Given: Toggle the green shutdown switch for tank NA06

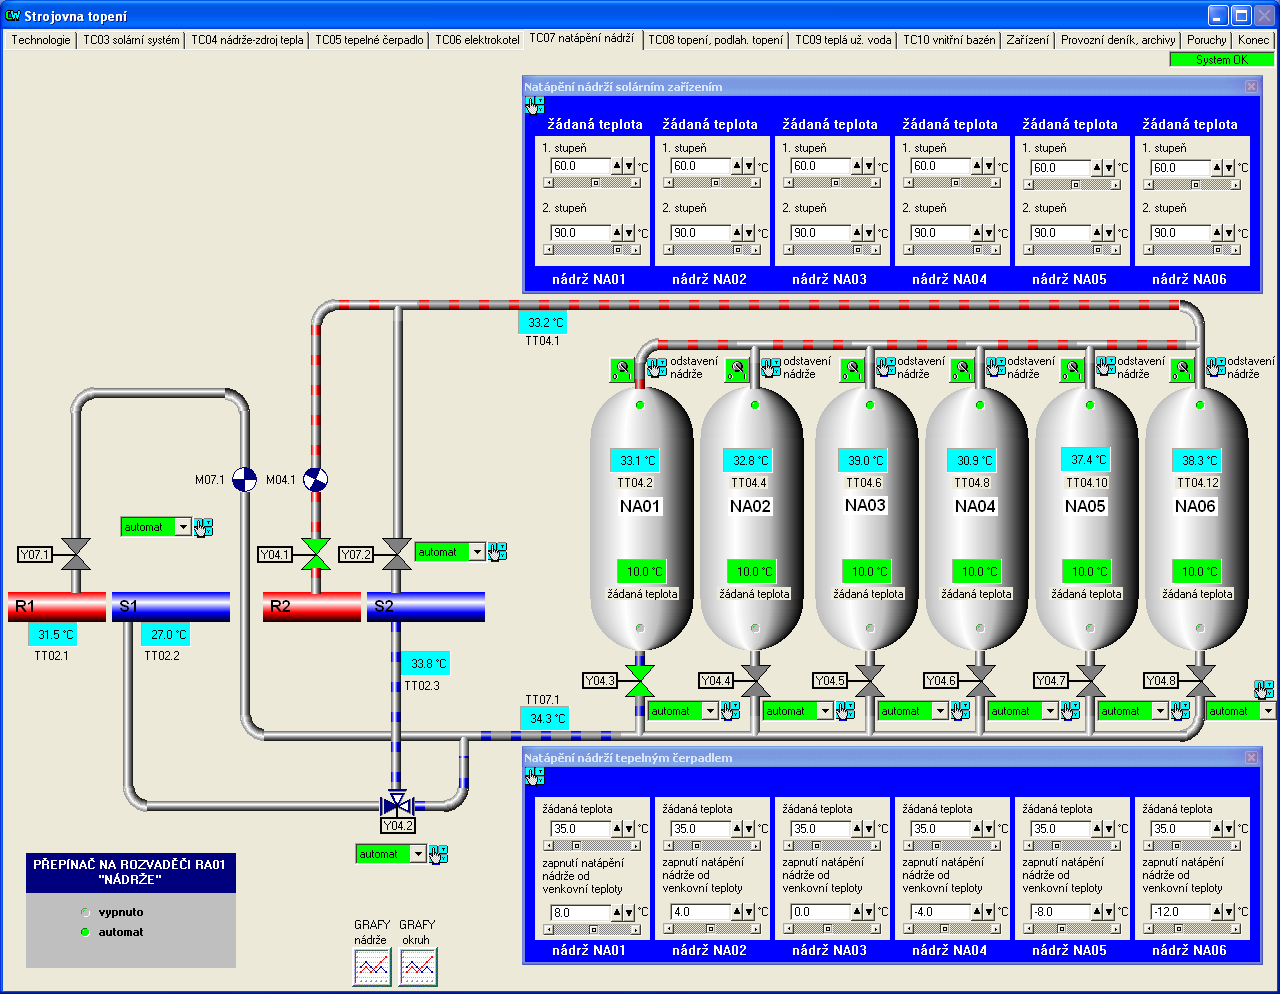Looking at the screenshot, I should click(1182, 370).
